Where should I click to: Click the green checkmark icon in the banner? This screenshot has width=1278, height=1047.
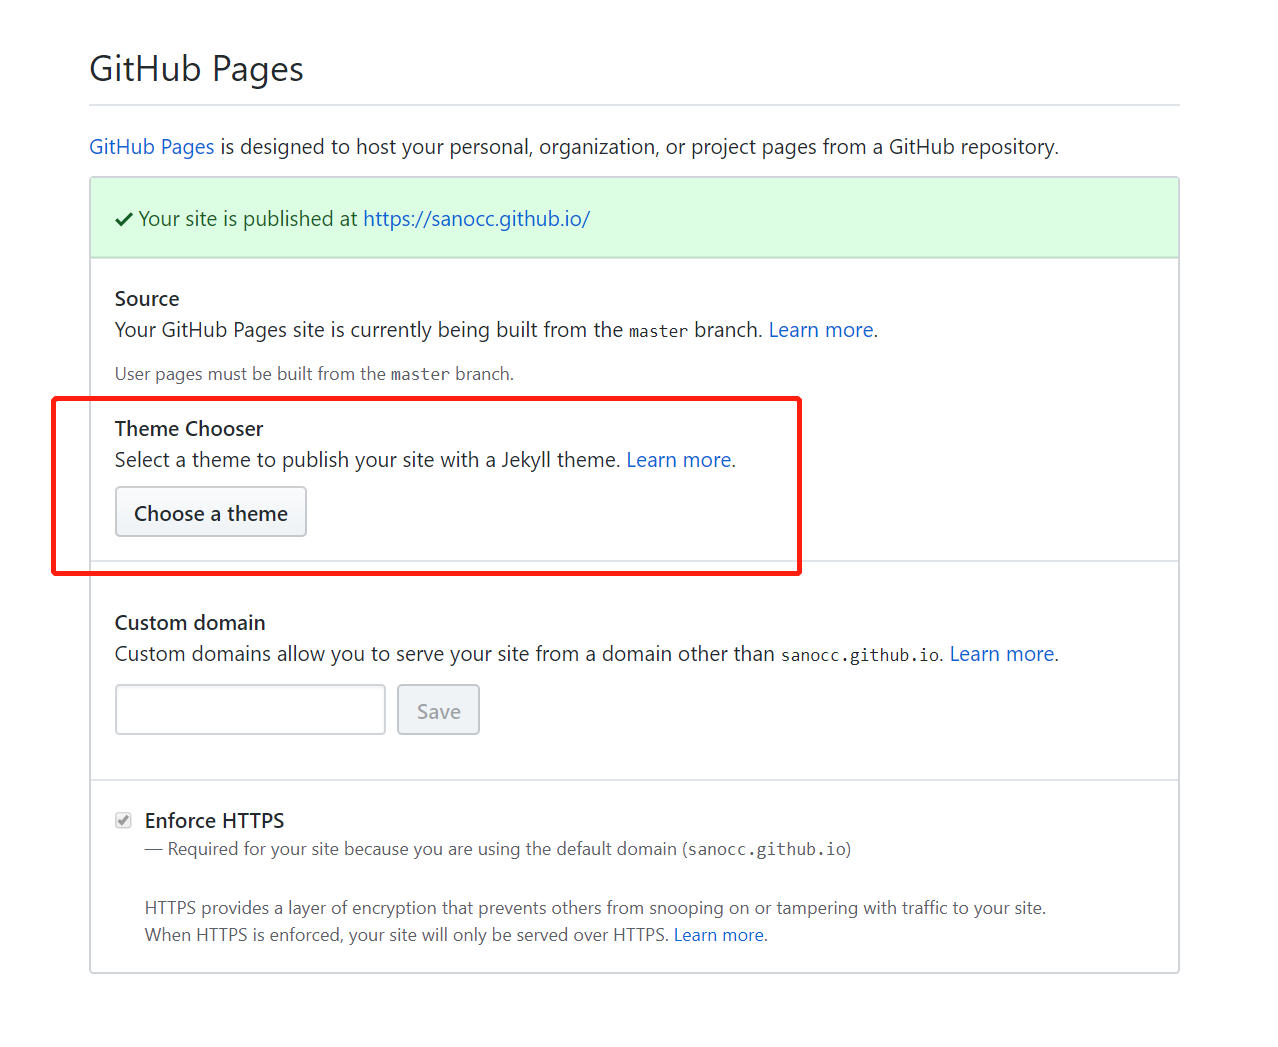124,220
